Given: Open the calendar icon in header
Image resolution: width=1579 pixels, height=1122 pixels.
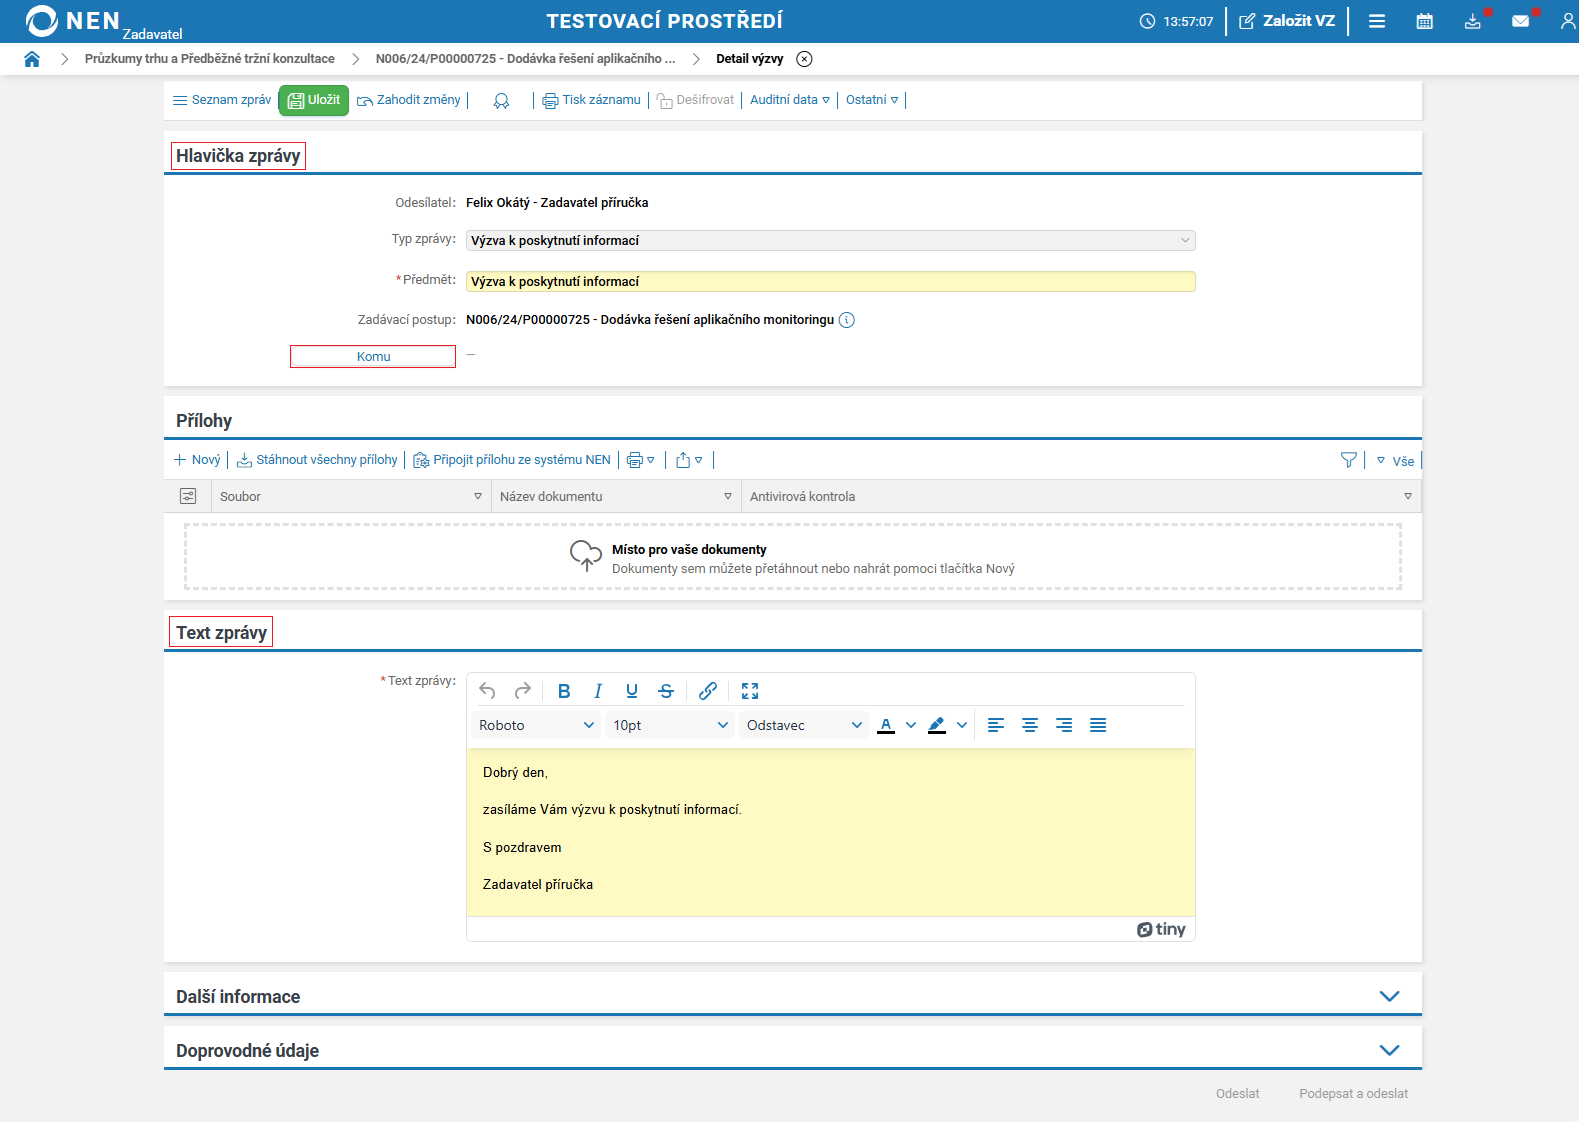Looking at the screenshot, I should coord(1424,21).
